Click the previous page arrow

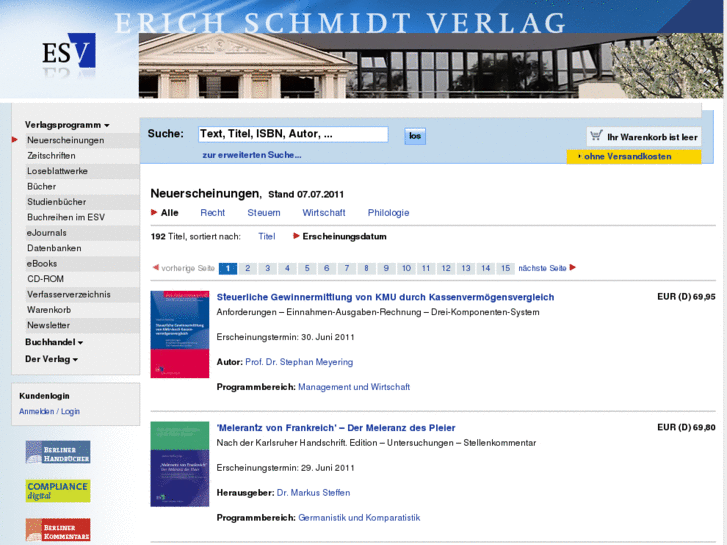click(x=156, y=267)
